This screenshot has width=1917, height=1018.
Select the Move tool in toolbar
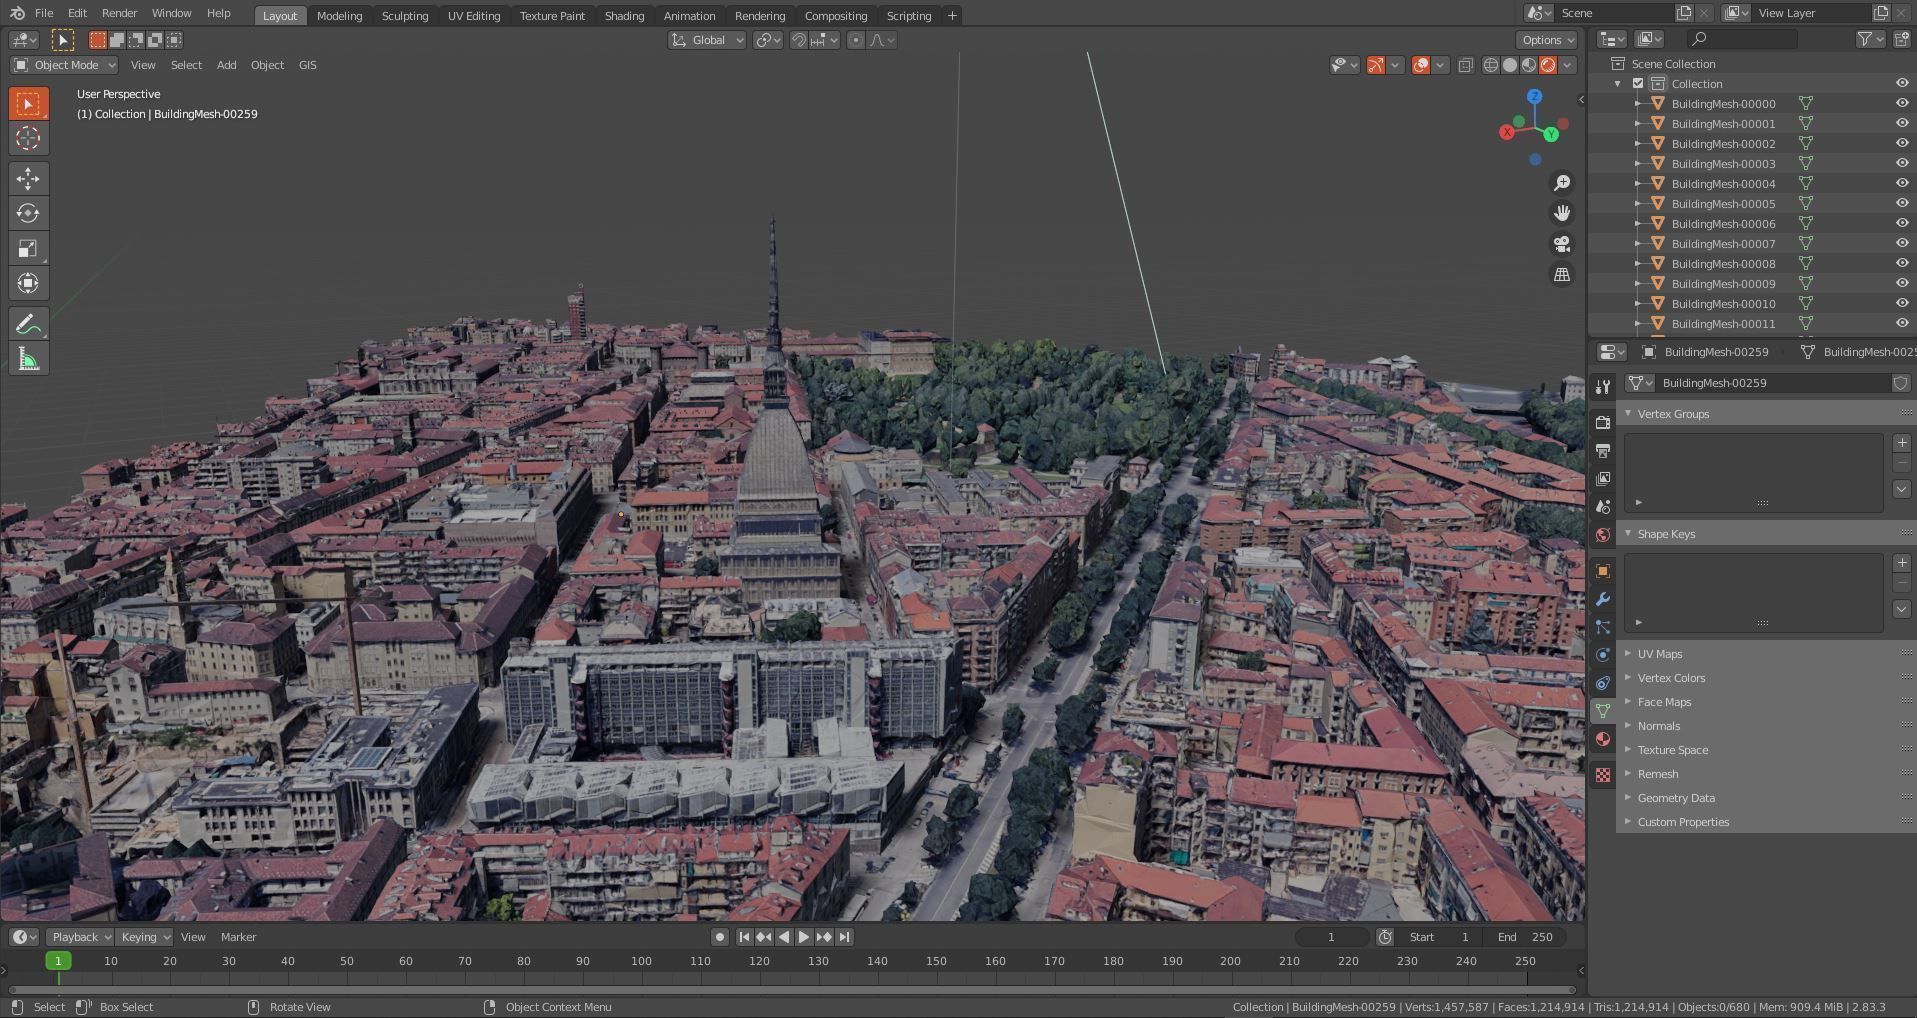[28, 179]
